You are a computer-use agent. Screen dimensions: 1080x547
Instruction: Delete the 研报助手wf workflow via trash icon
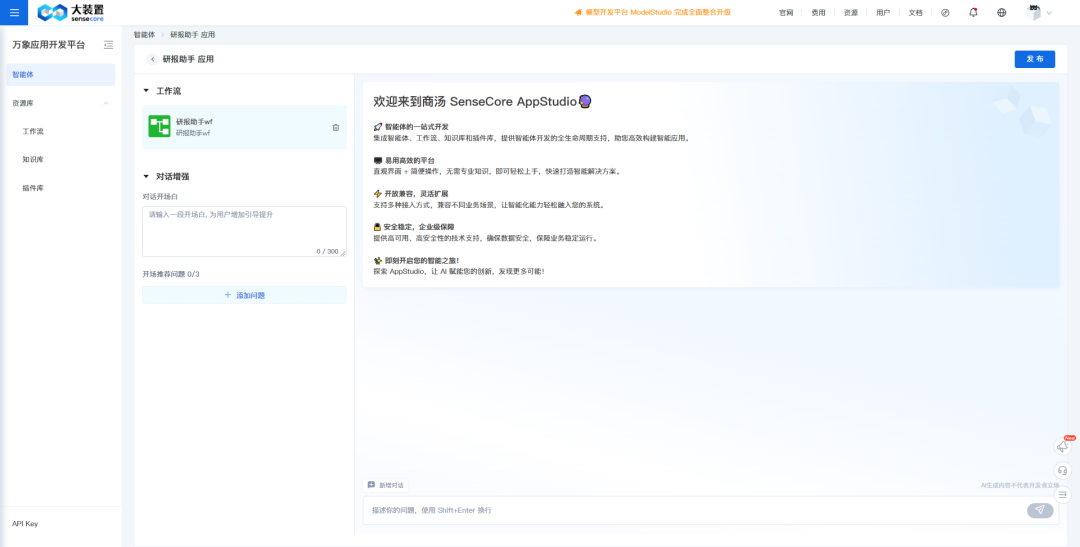point(335,127)
